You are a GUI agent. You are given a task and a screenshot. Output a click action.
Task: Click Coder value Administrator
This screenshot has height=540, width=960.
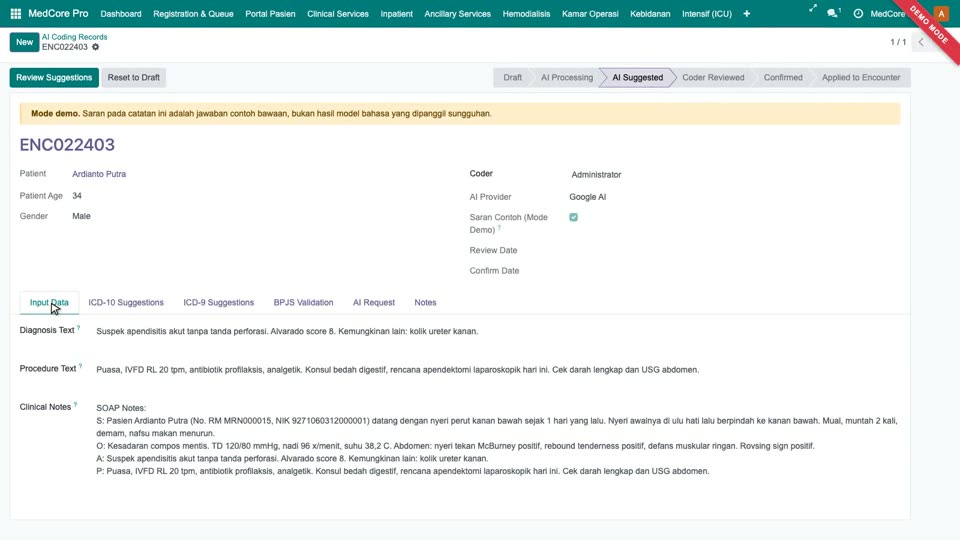596,174
